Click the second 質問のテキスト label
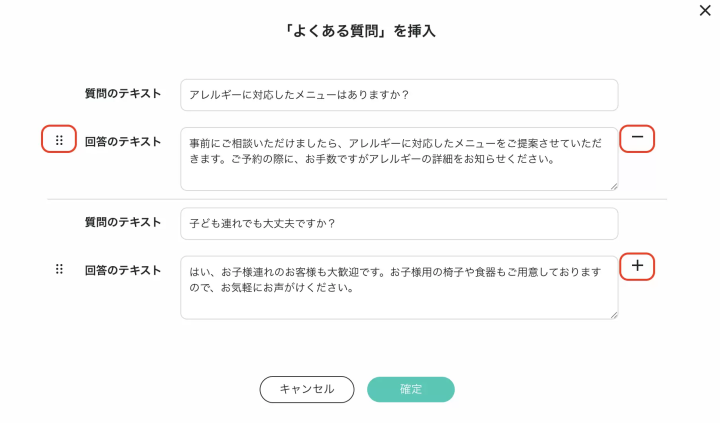720x423 pixels. [x=122, y=222]
